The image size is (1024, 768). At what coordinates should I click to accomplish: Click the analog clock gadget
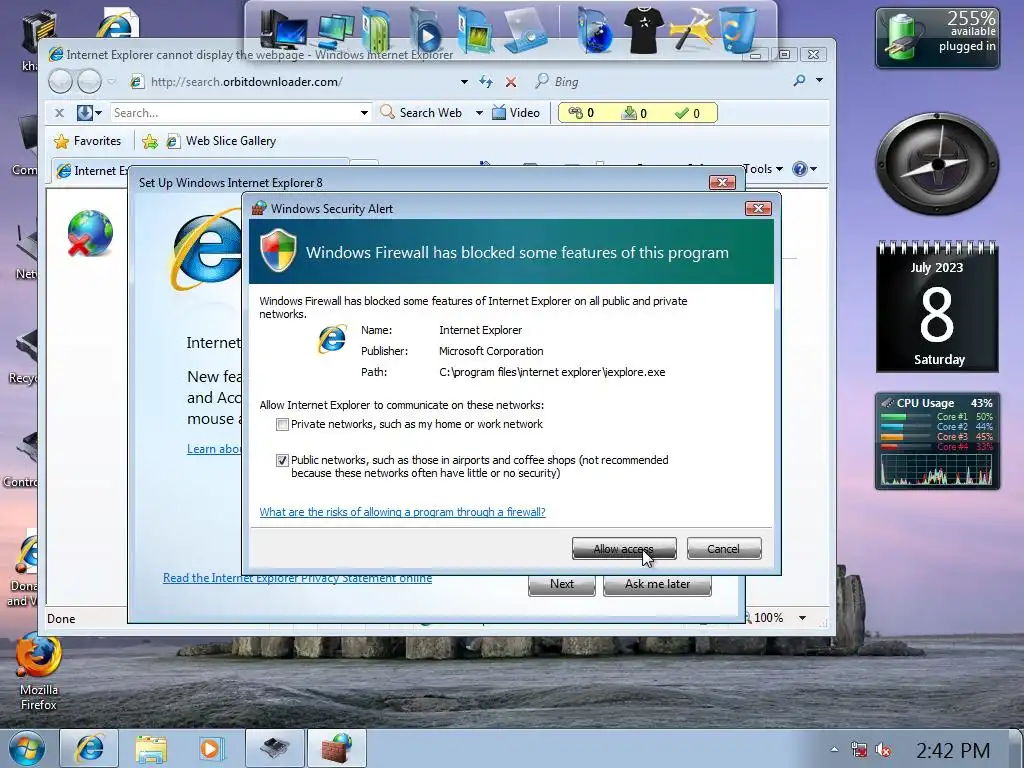tap(937, 163)
